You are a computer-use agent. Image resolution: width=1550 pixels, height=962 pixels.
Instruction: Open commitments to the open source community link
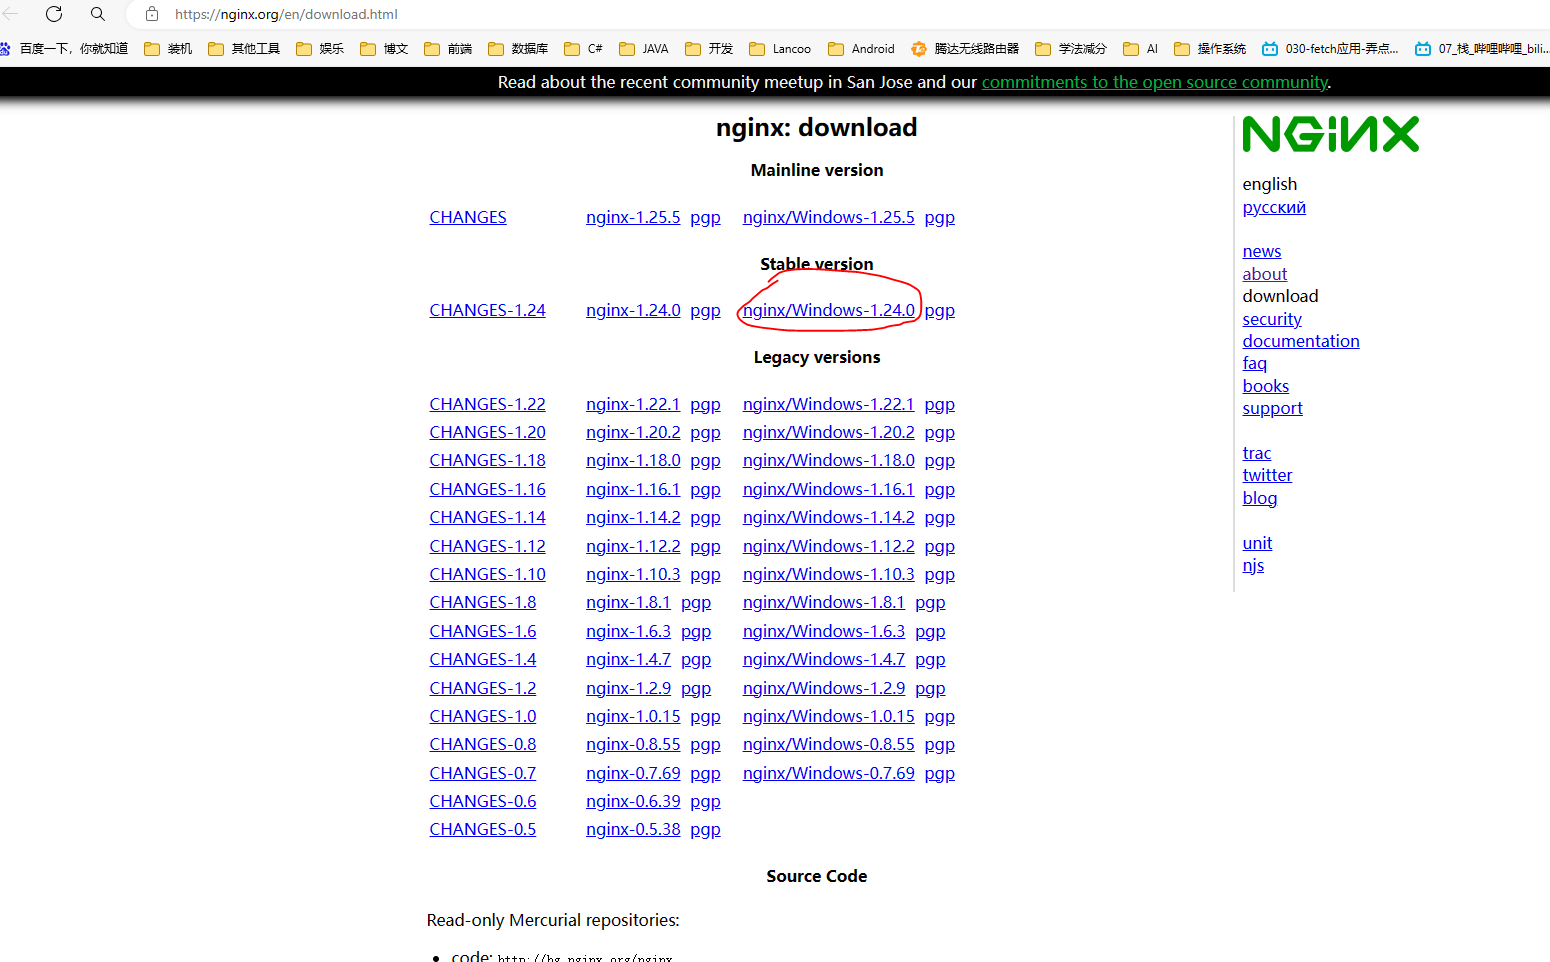(x=1154, y=82)
